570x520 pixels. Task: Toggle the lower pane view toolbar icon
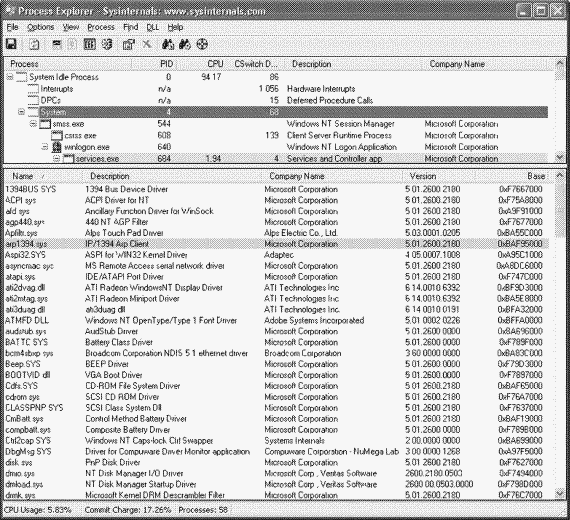56,44
